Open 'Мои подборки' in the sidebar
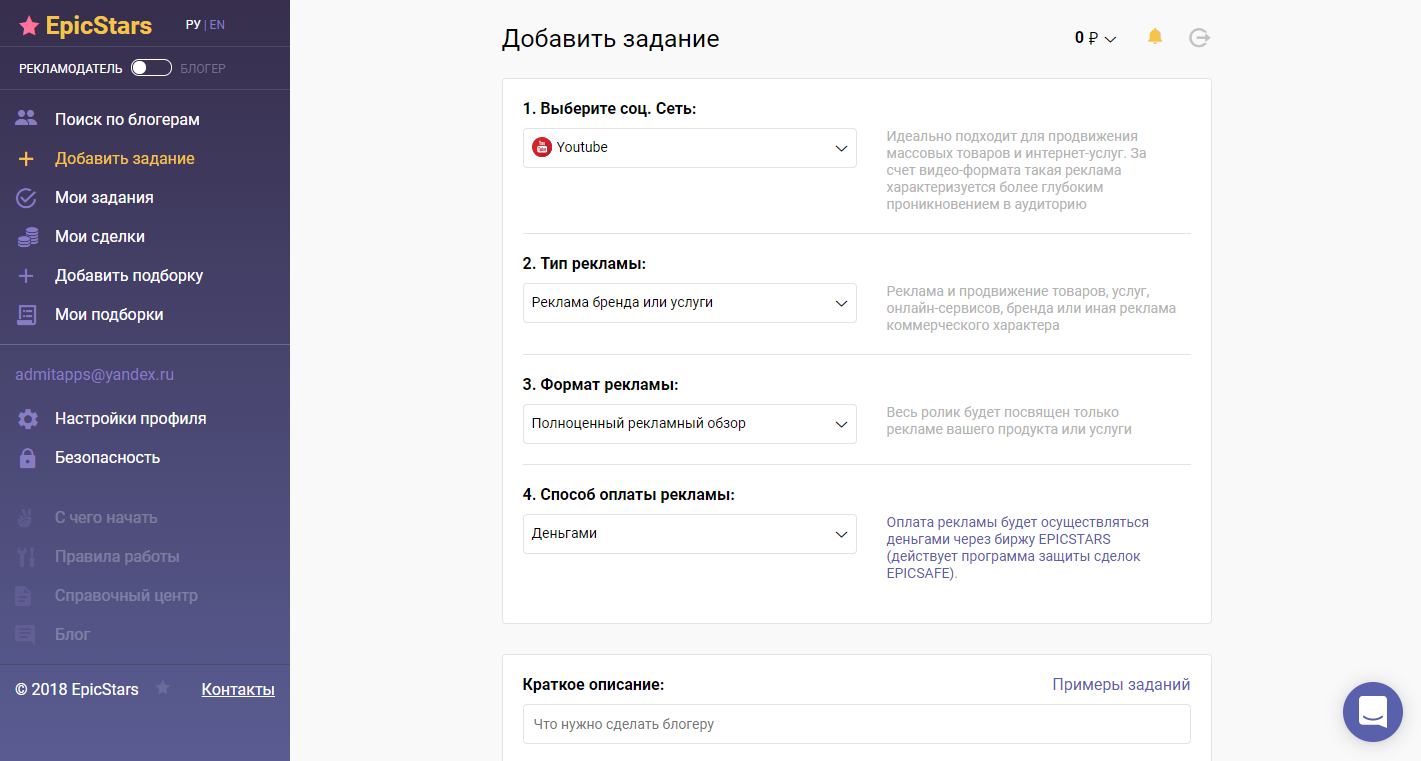 click(x=109, y=315)
